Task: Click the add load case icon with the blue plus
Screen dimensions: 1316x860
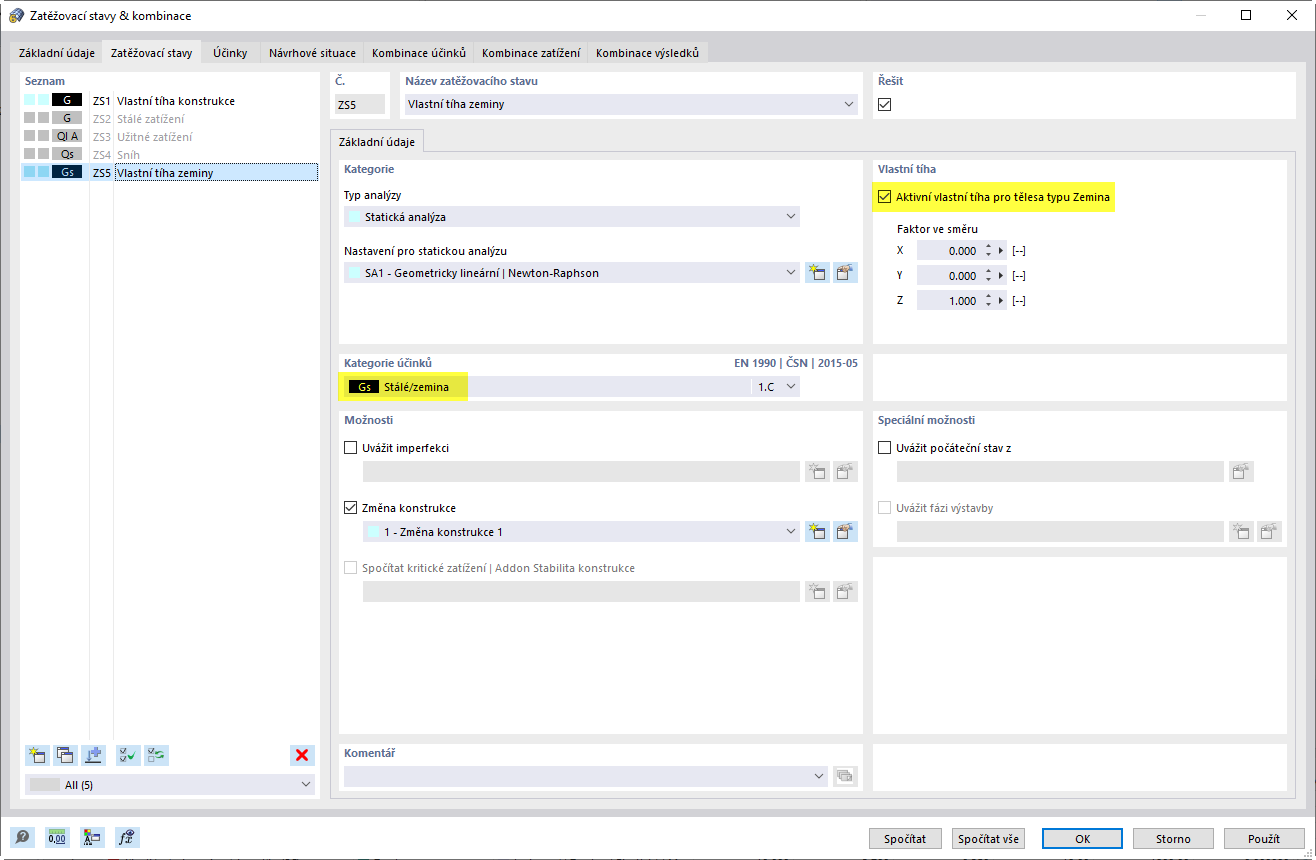Action: click(94, 755)
